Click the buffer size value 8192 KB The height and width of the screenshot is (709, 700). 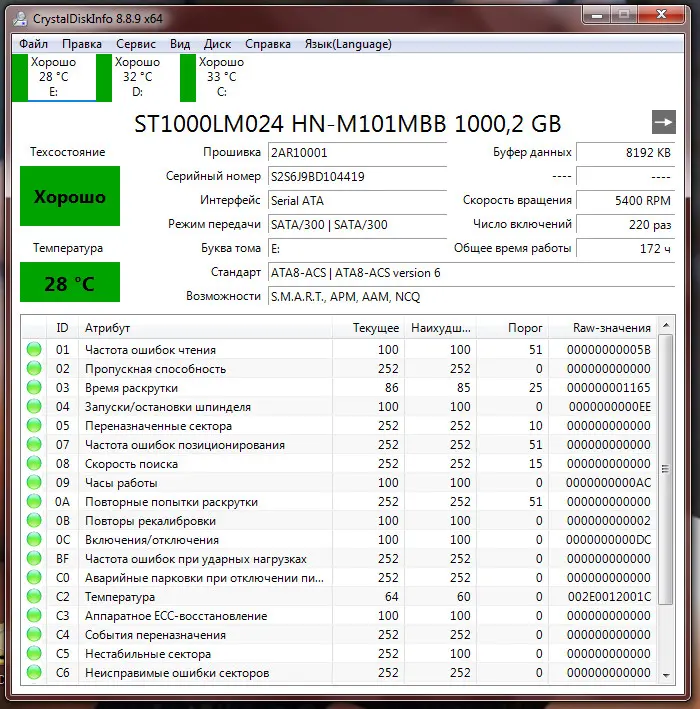(x=625, y=152)
